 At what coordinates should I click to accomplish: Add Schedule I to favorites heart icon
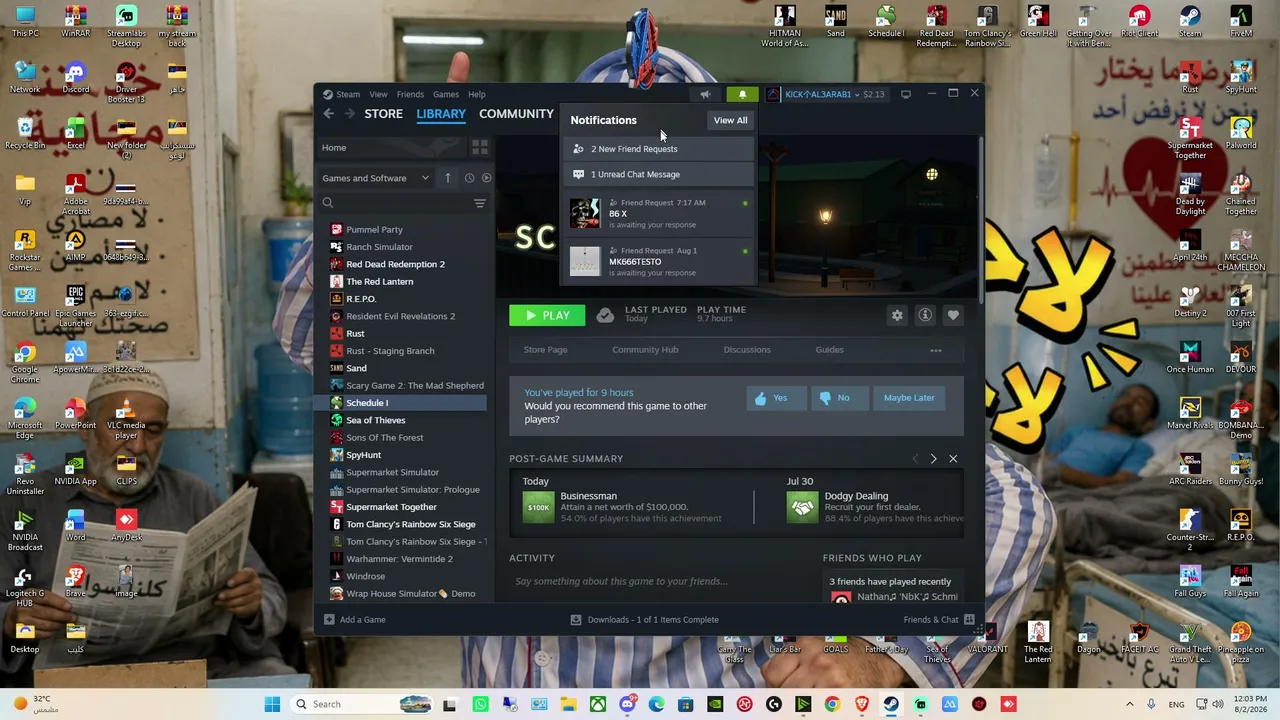953,315
